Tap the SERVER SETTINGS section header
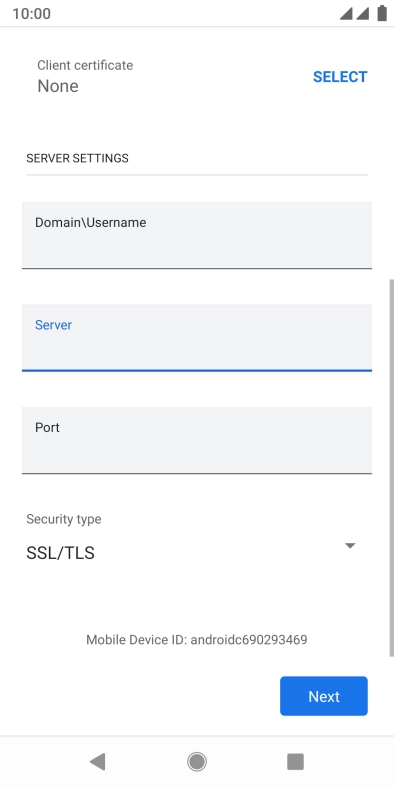394x788 pixels. pyautogui.click(x=77, y=158)
